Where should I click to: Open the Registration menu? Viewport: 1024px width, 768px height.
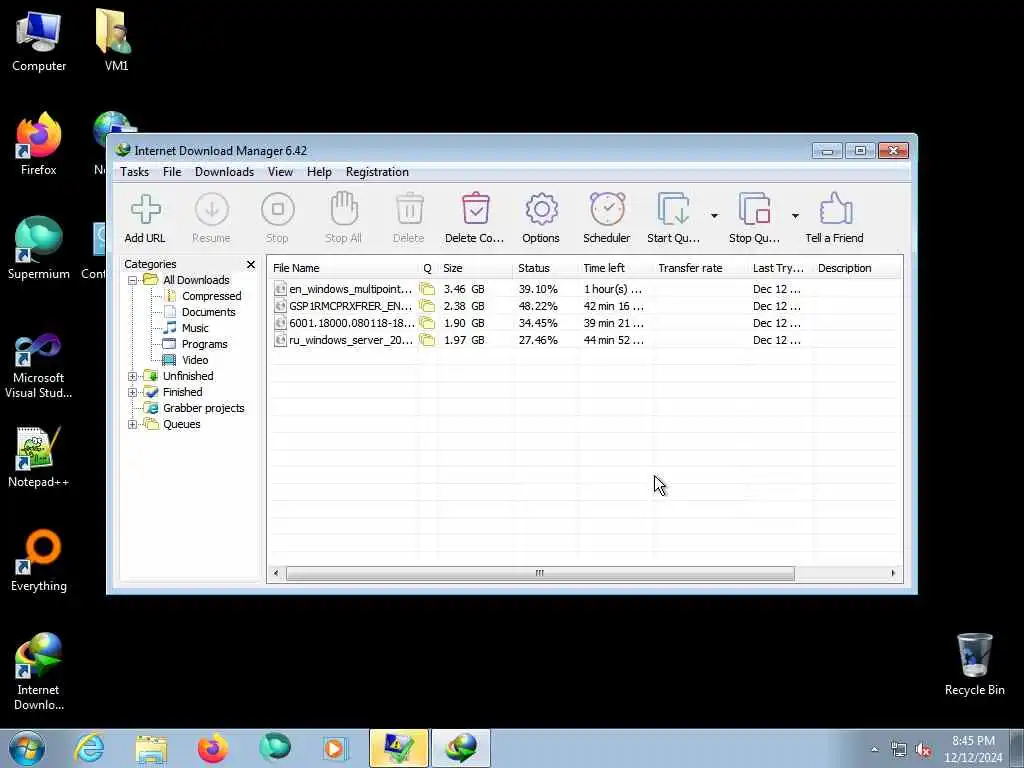point(377,172)
